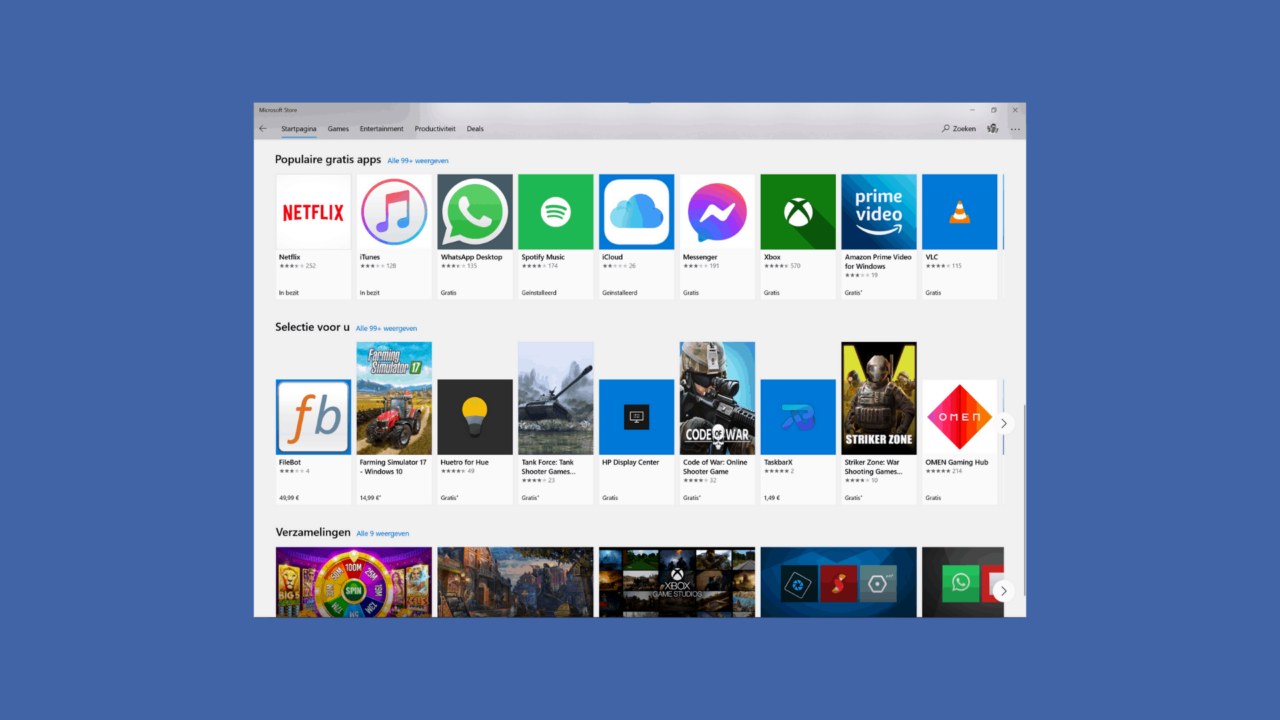Open the Xbox app listing
The width and height of the screenshot is (1280, 720).
[797, 212]
